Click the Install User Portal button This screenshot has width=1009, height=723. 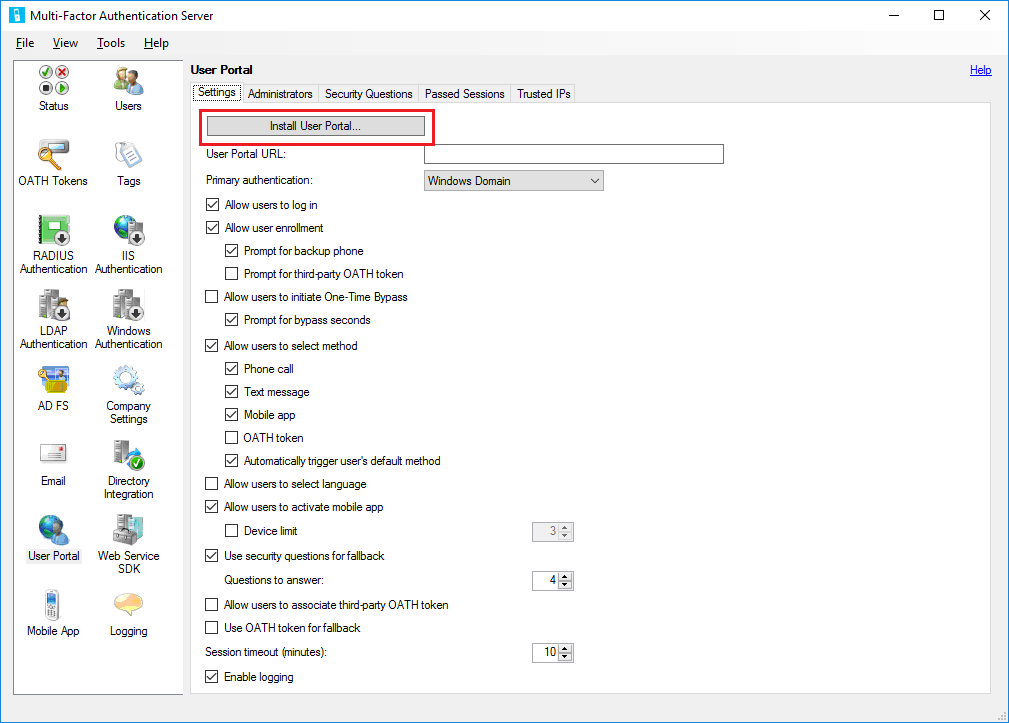tap(316, 124)
